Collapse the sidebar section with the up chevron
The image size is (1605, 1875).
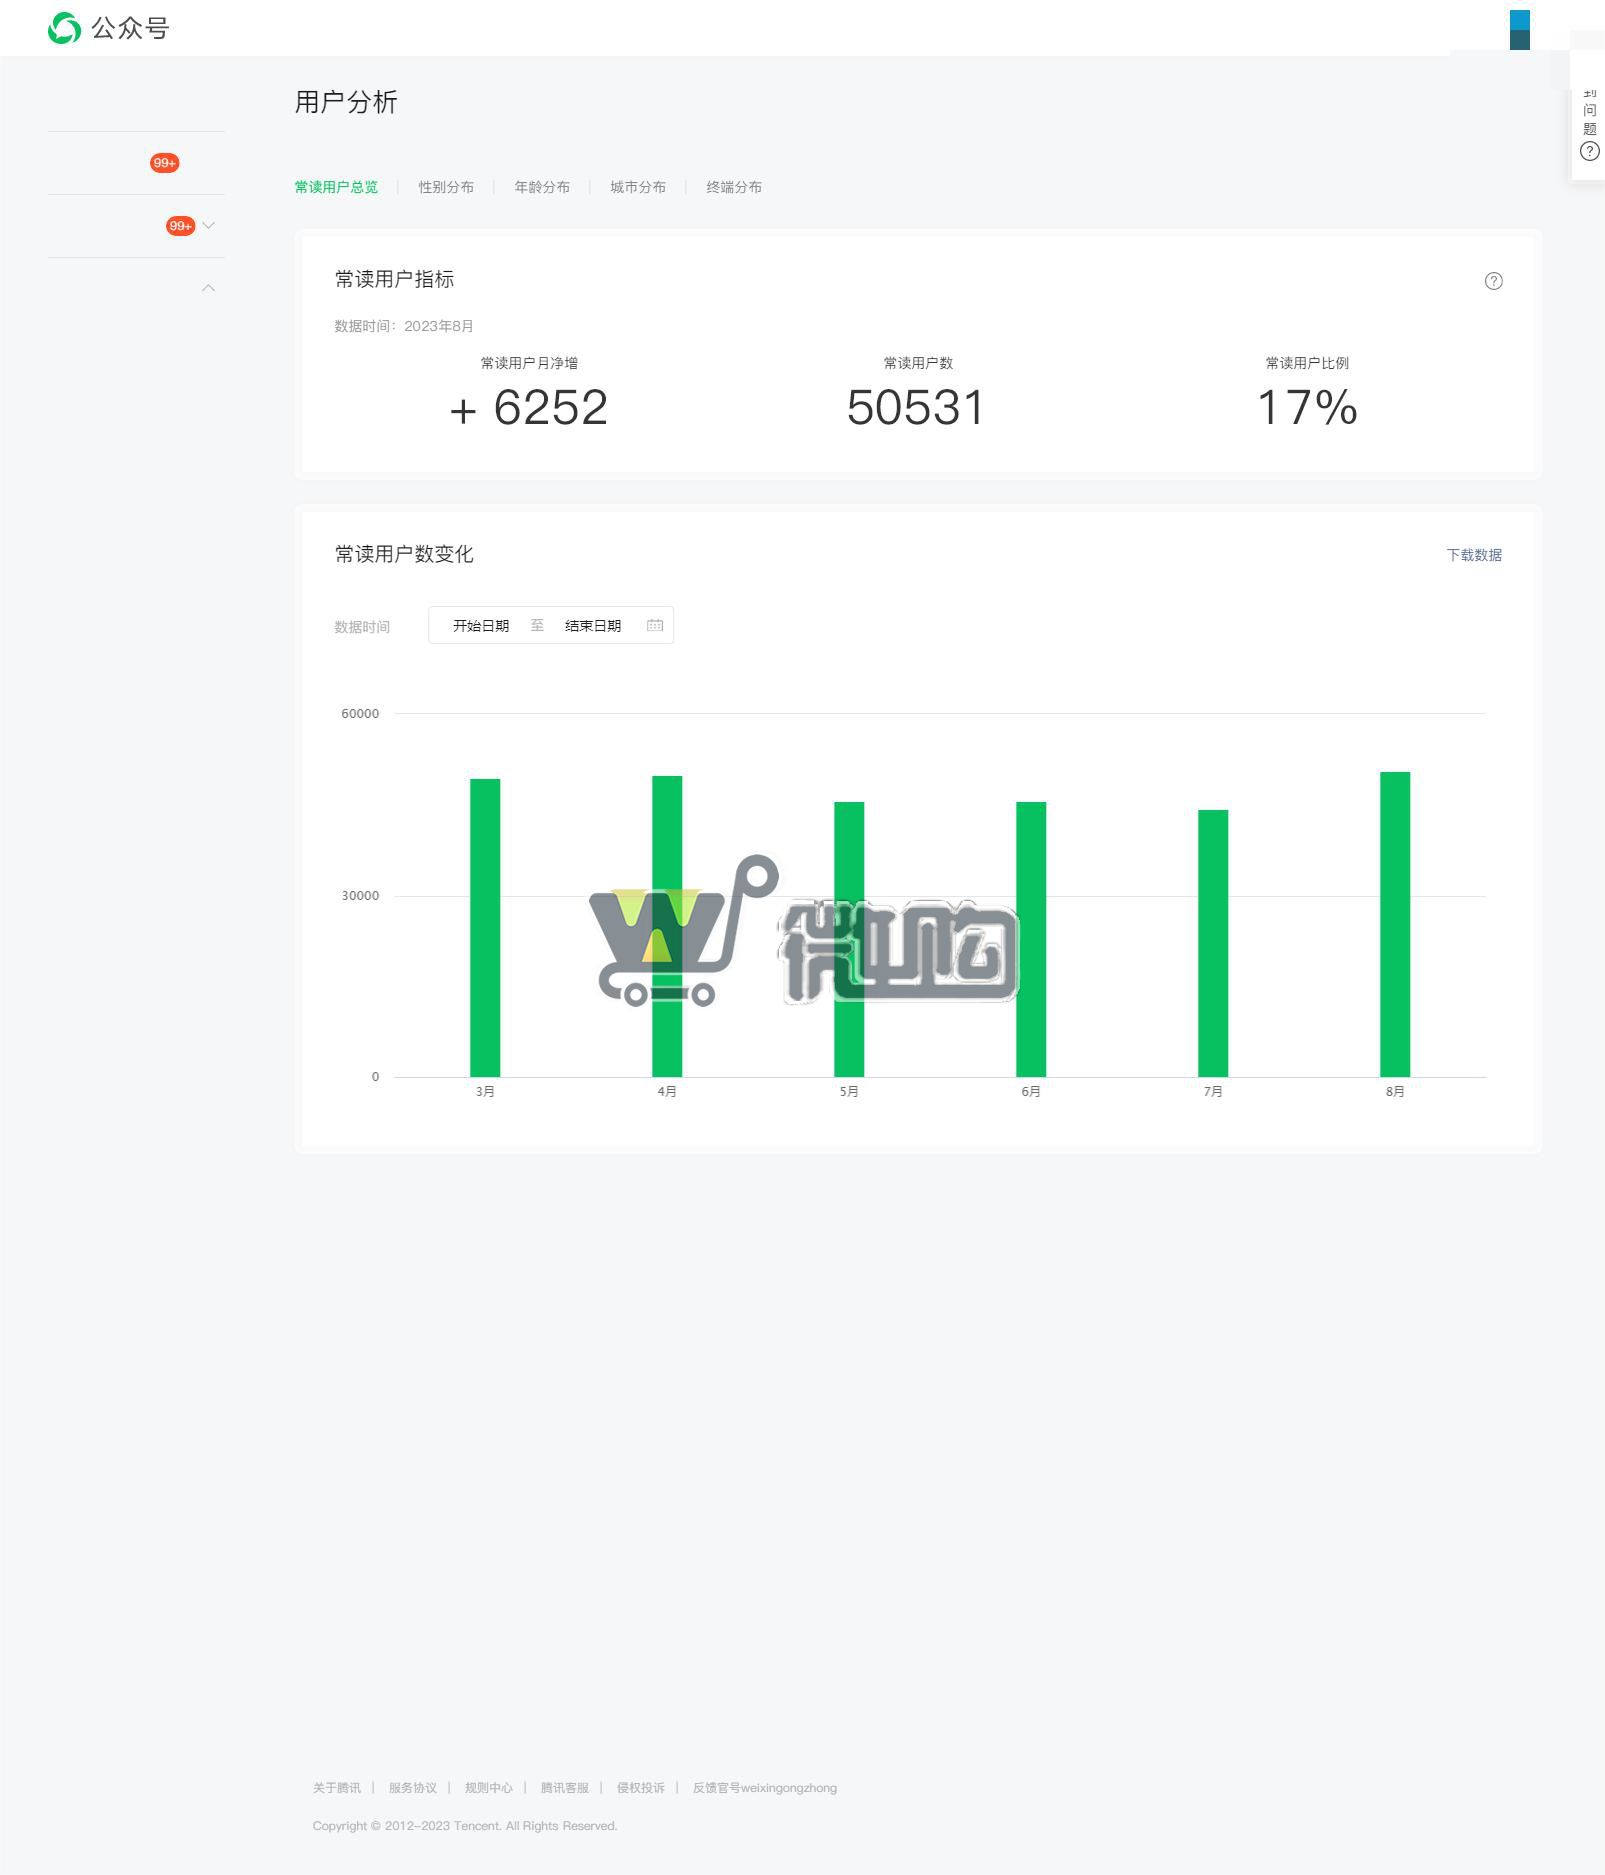click(x=209, y=288)
